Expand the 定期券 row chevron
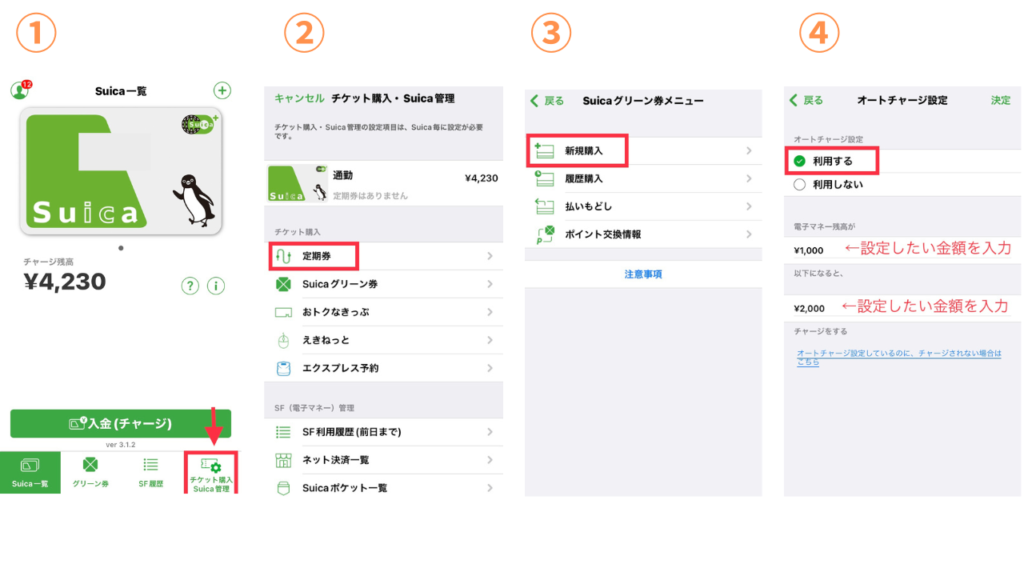 tap(490, 256)
